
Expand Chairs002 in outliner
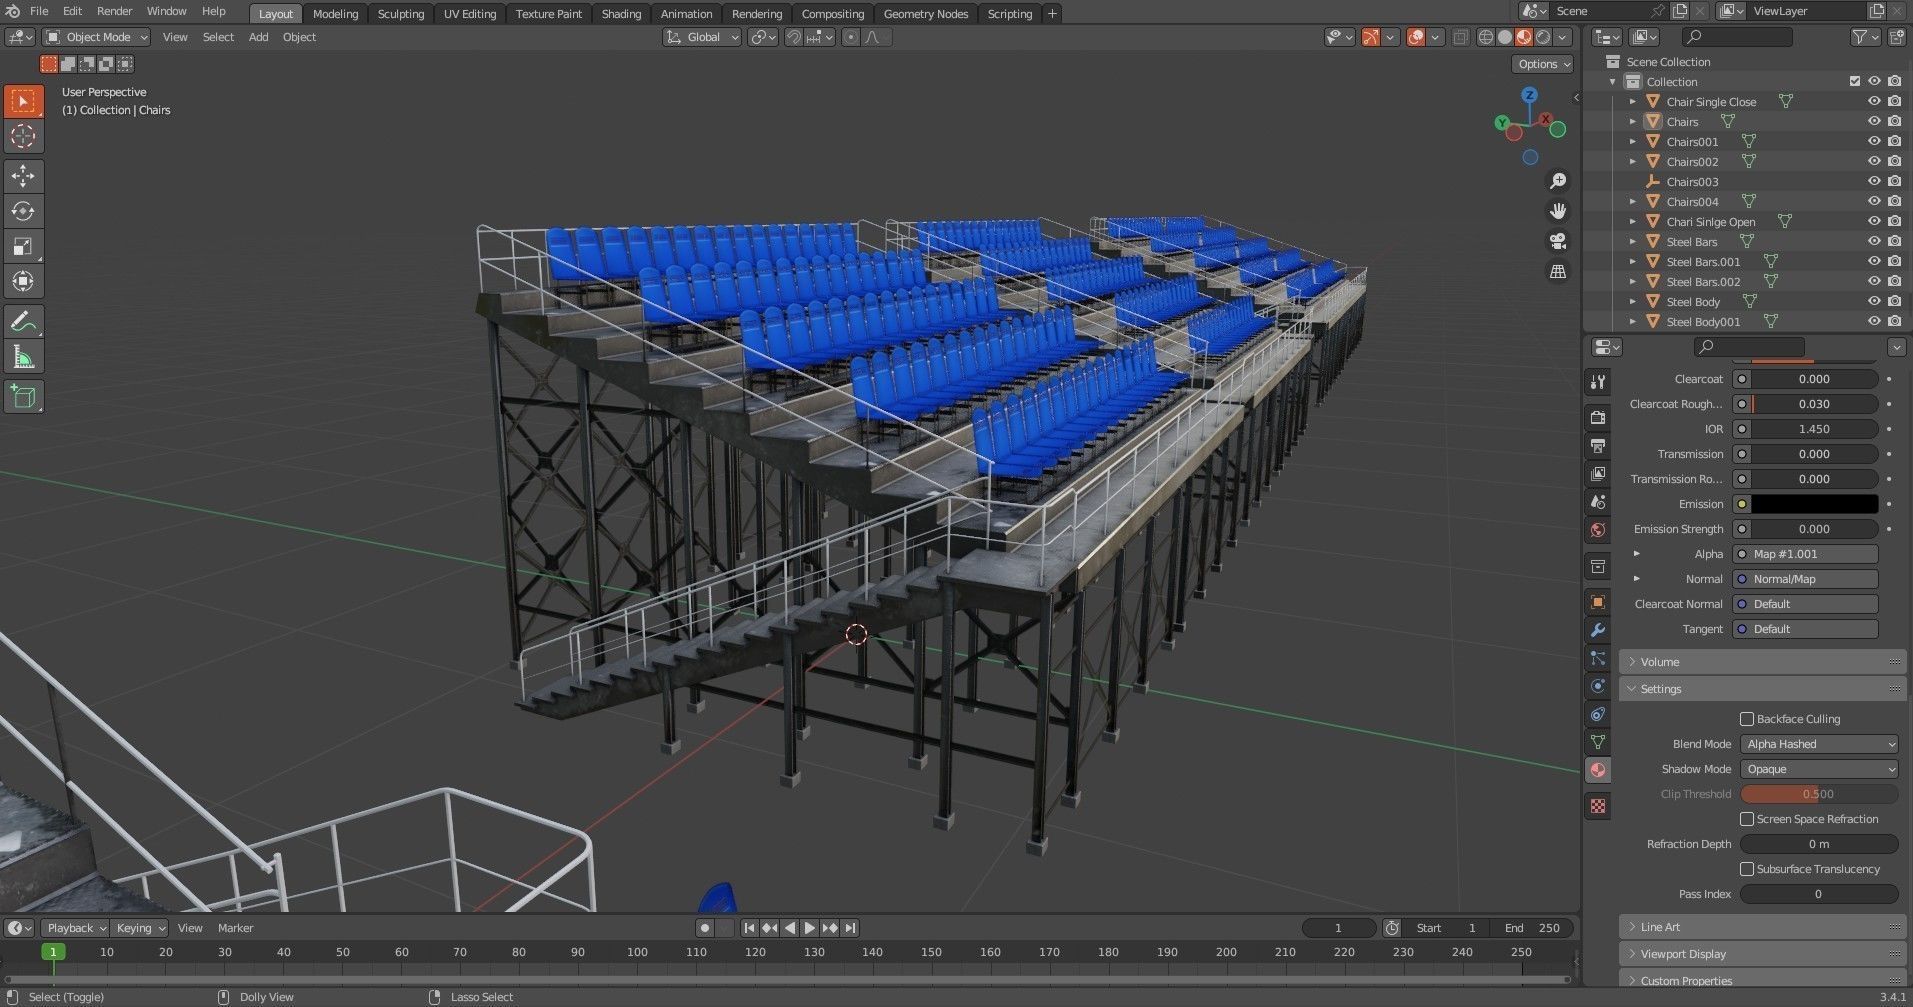click(1633, 161)
